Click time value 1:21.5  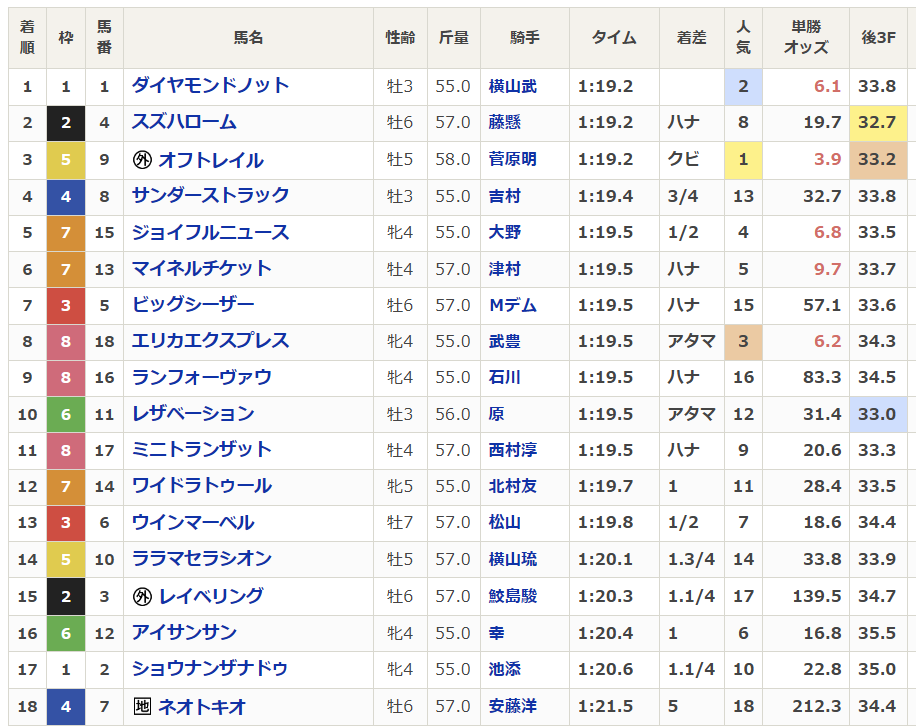tap(605, 706)
